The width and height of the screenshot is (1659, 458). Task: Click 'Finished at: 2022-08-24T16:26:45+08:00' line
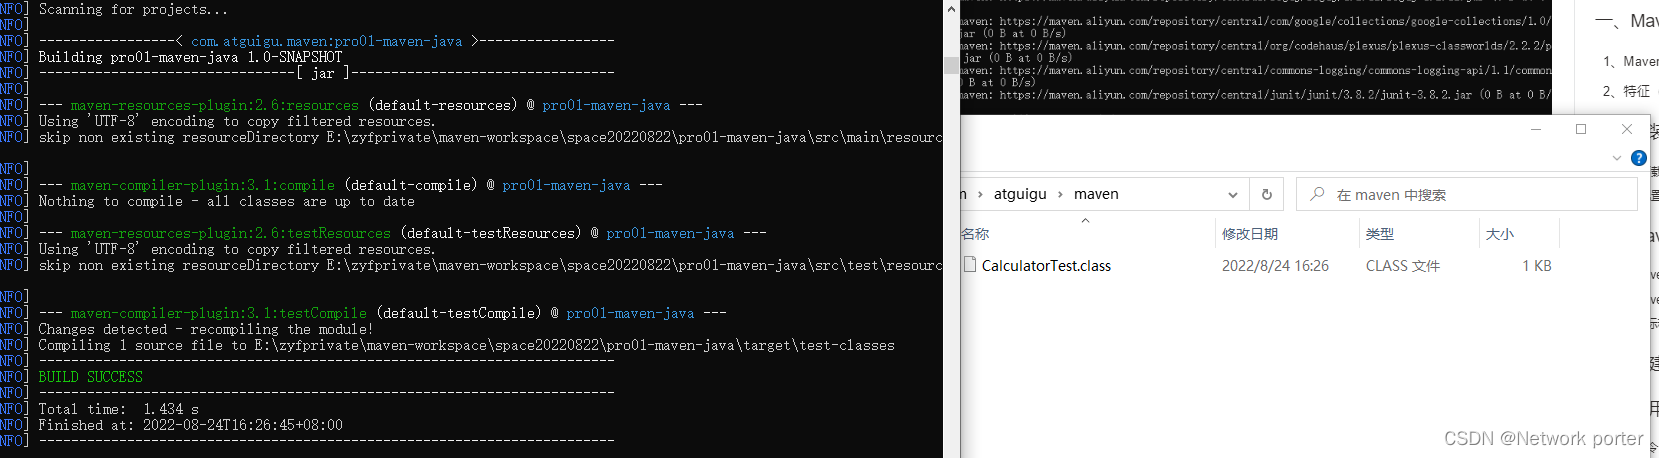[190, 425]
